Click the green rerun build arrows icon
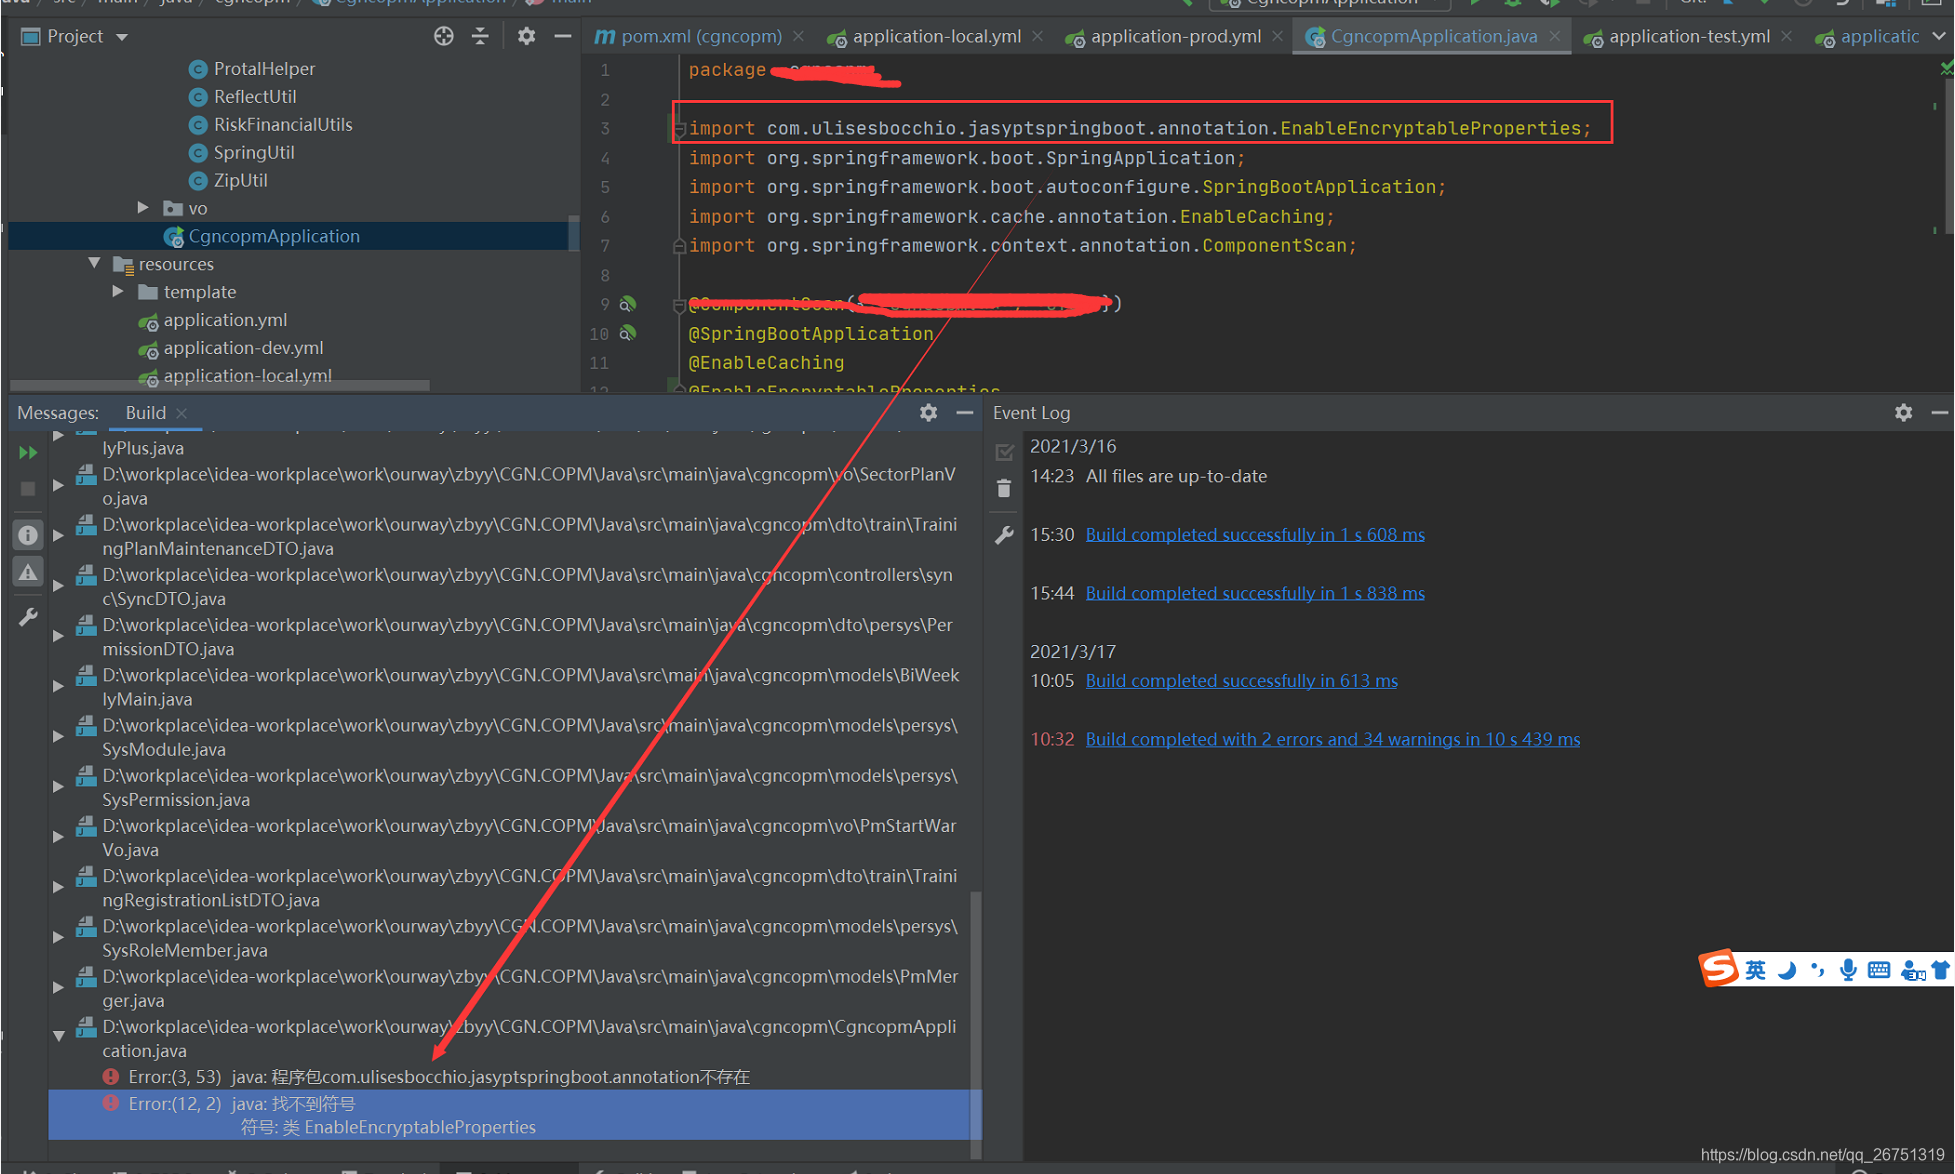 tap(28, 453)
